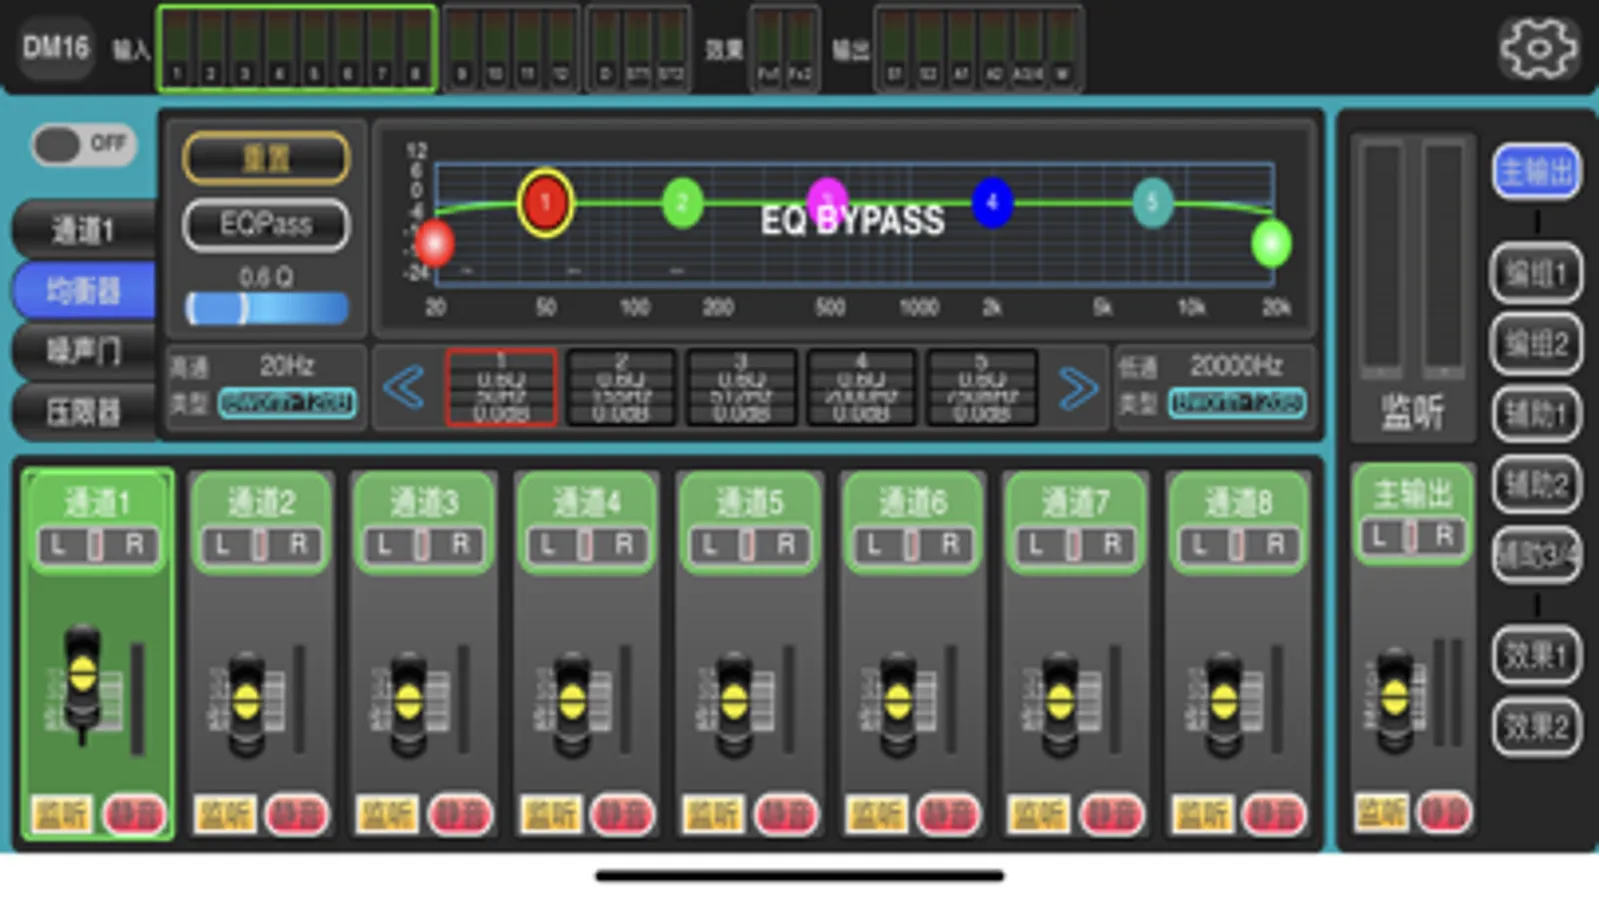Switch to the 均衡器 tab

84,291
